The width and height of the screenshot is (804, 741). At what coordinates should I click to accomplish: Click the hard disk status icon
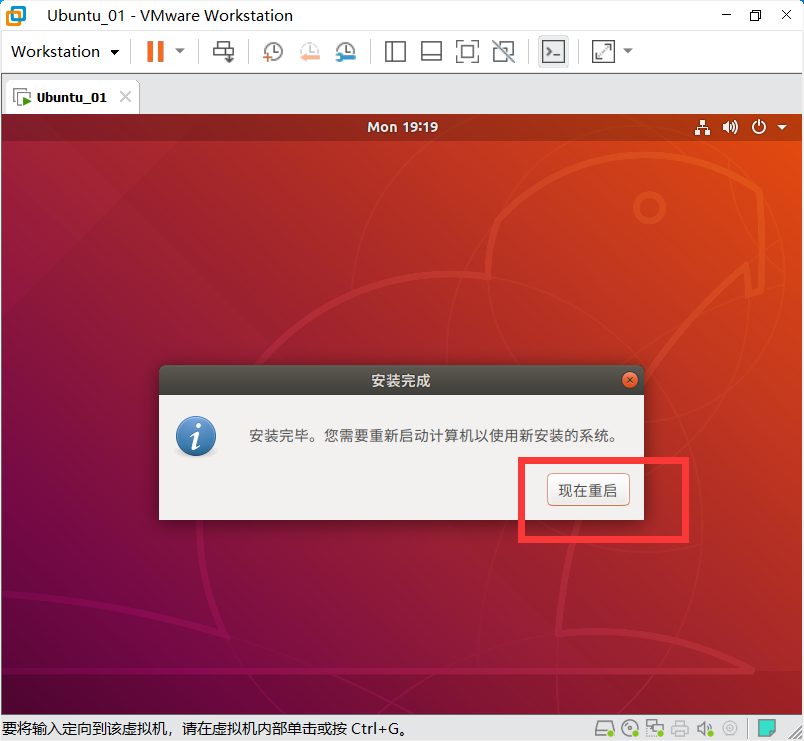(605, 728)
